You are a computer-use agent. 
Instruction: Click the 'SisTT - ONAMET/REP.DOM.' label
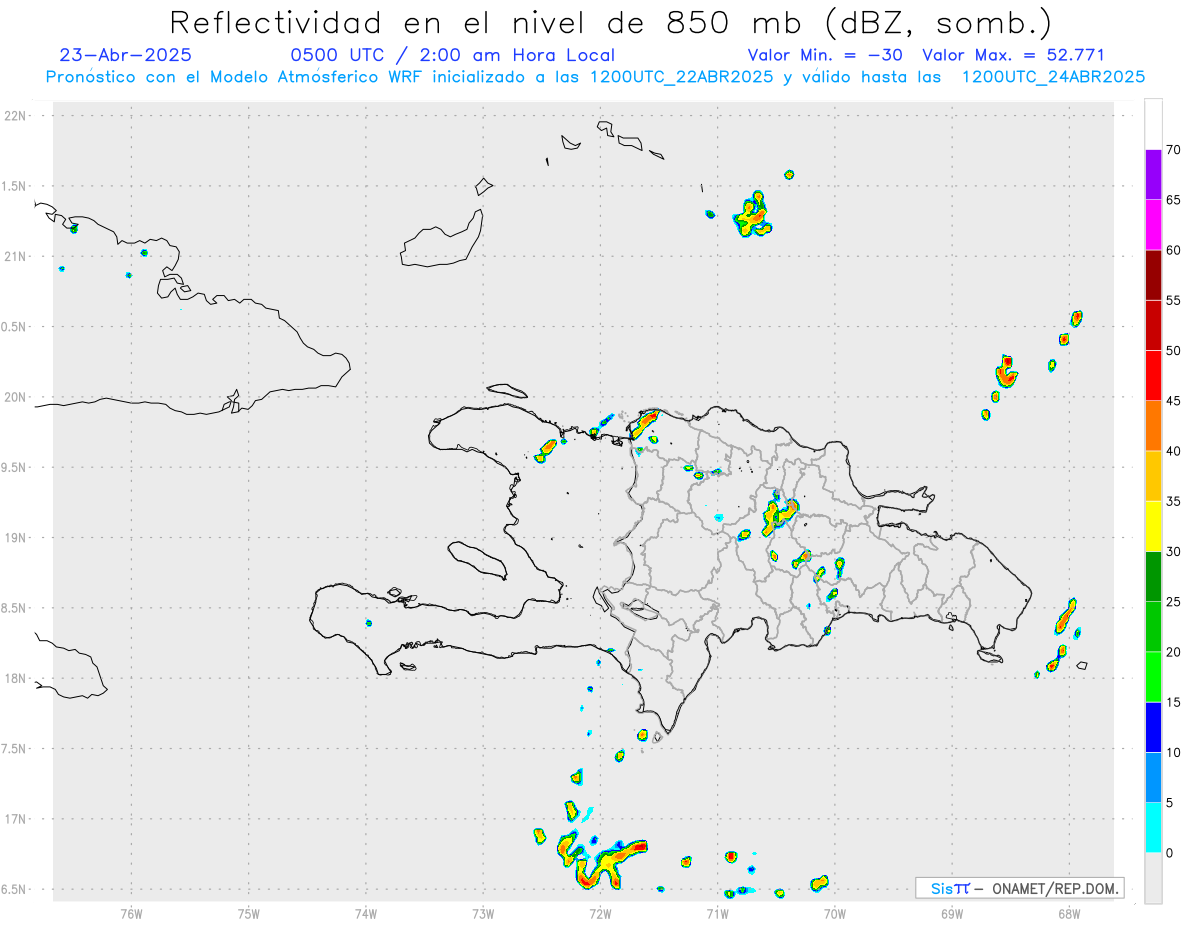tap(1020, 888)
